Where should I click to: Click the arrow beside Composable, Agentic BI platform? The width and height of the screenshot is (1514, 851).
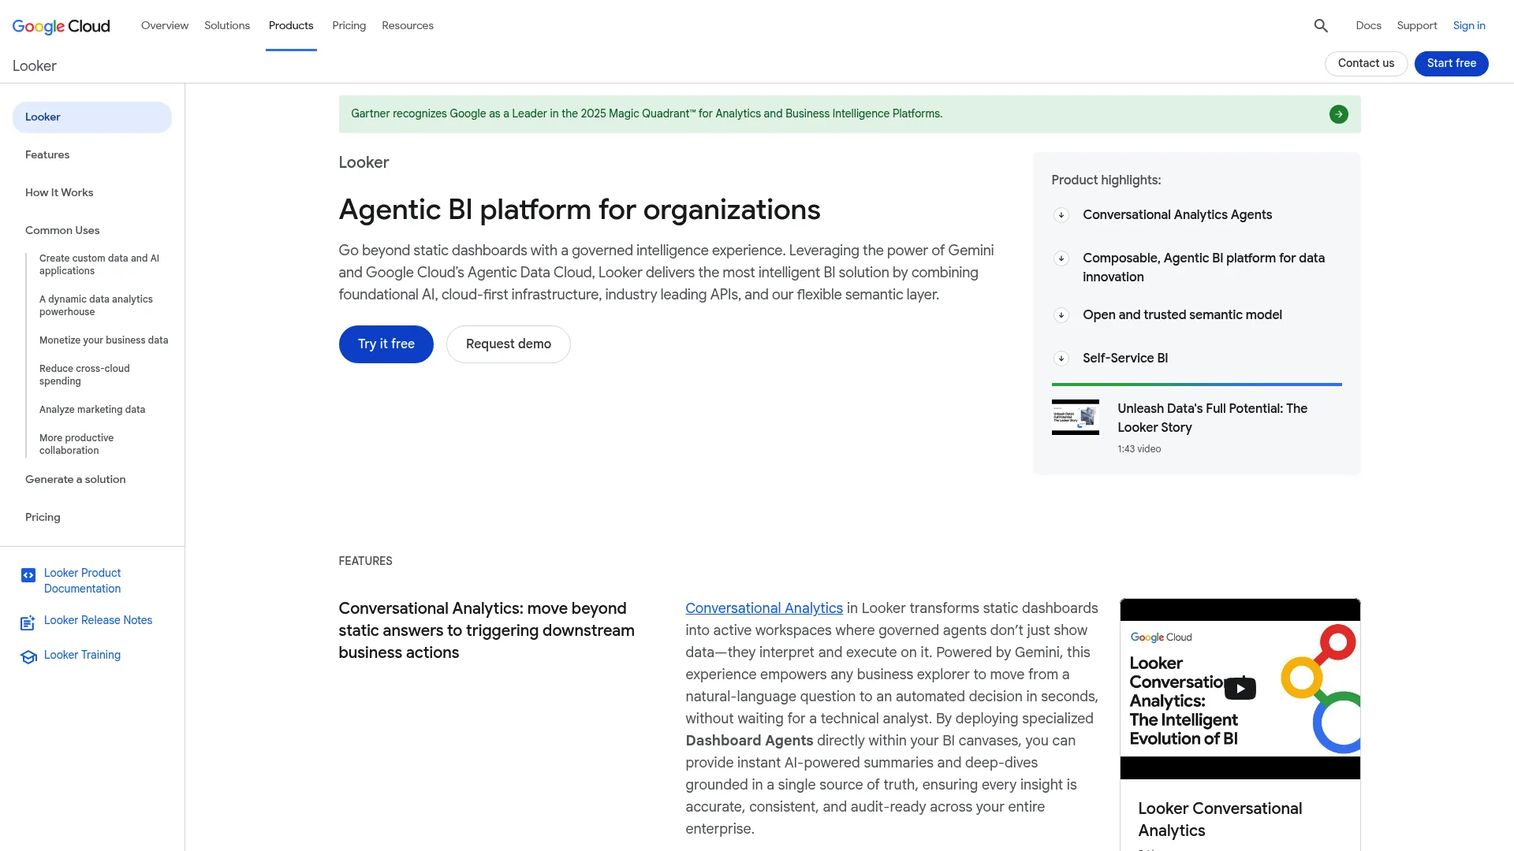pos(1061,258)
